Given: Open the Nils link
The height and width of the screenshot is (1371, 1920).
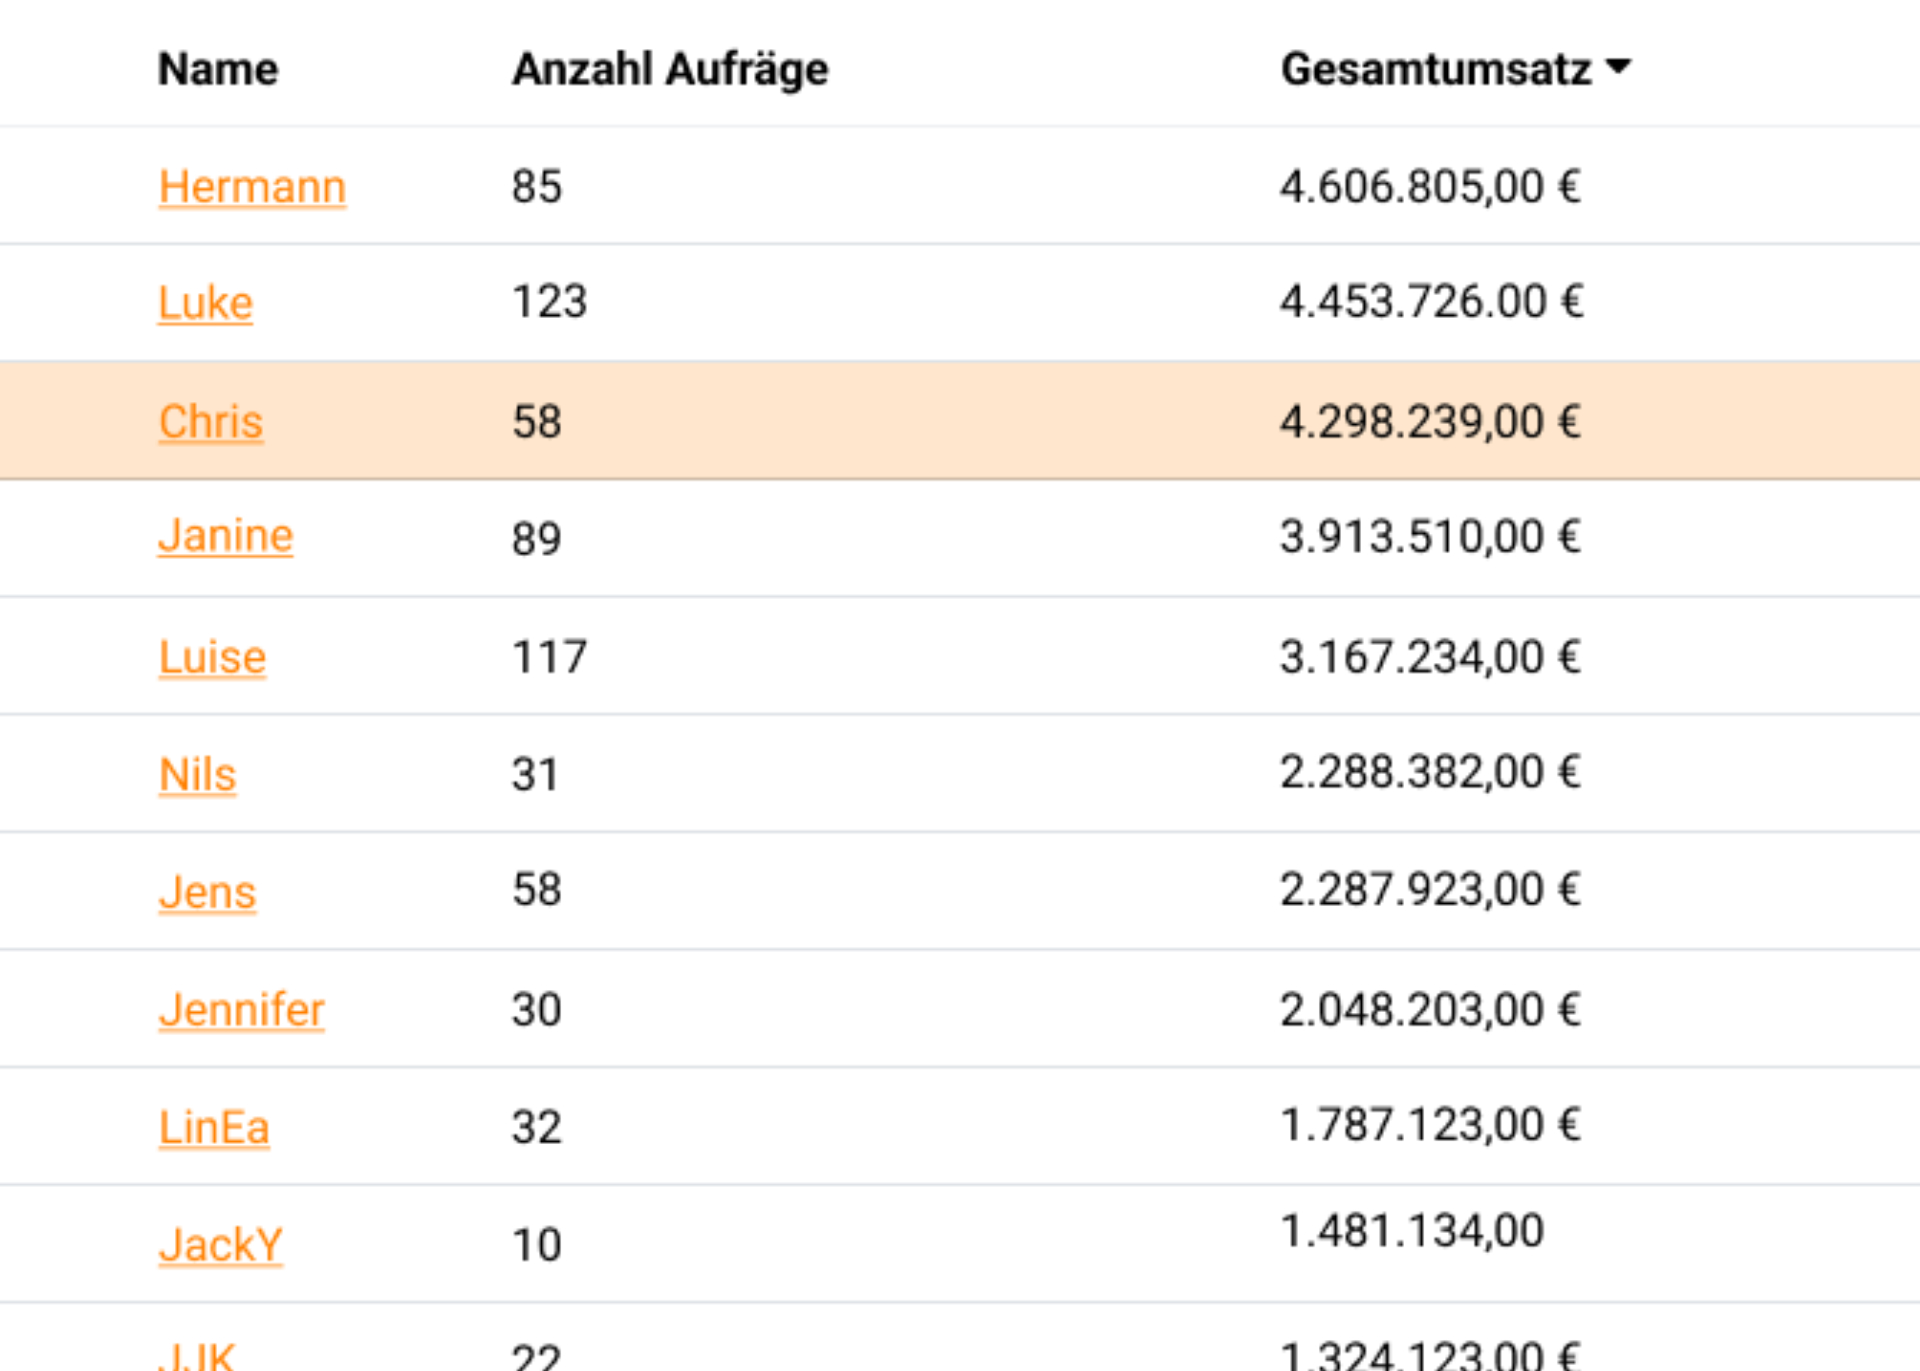Looking at the screenshot, I should tap(198, 775).
